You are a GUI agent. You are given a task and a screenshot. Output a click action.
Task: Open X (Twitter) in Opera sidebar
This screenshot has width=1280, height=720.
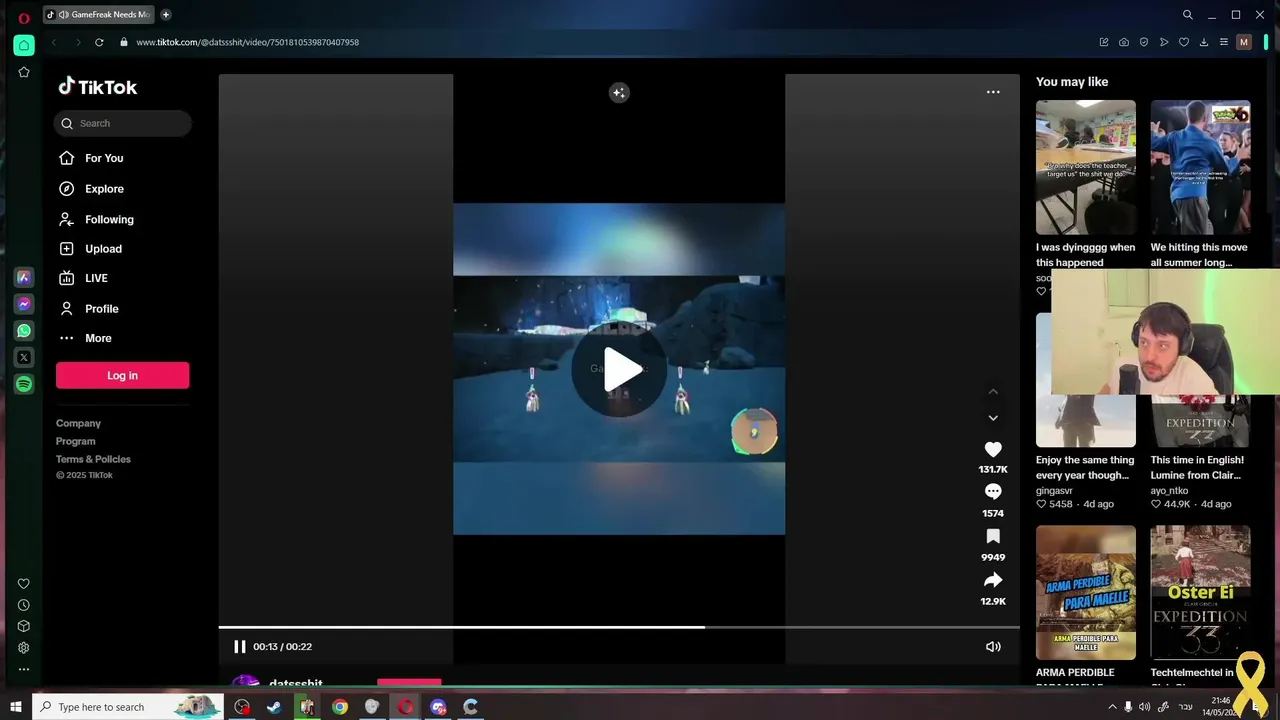tap(24, 357)
